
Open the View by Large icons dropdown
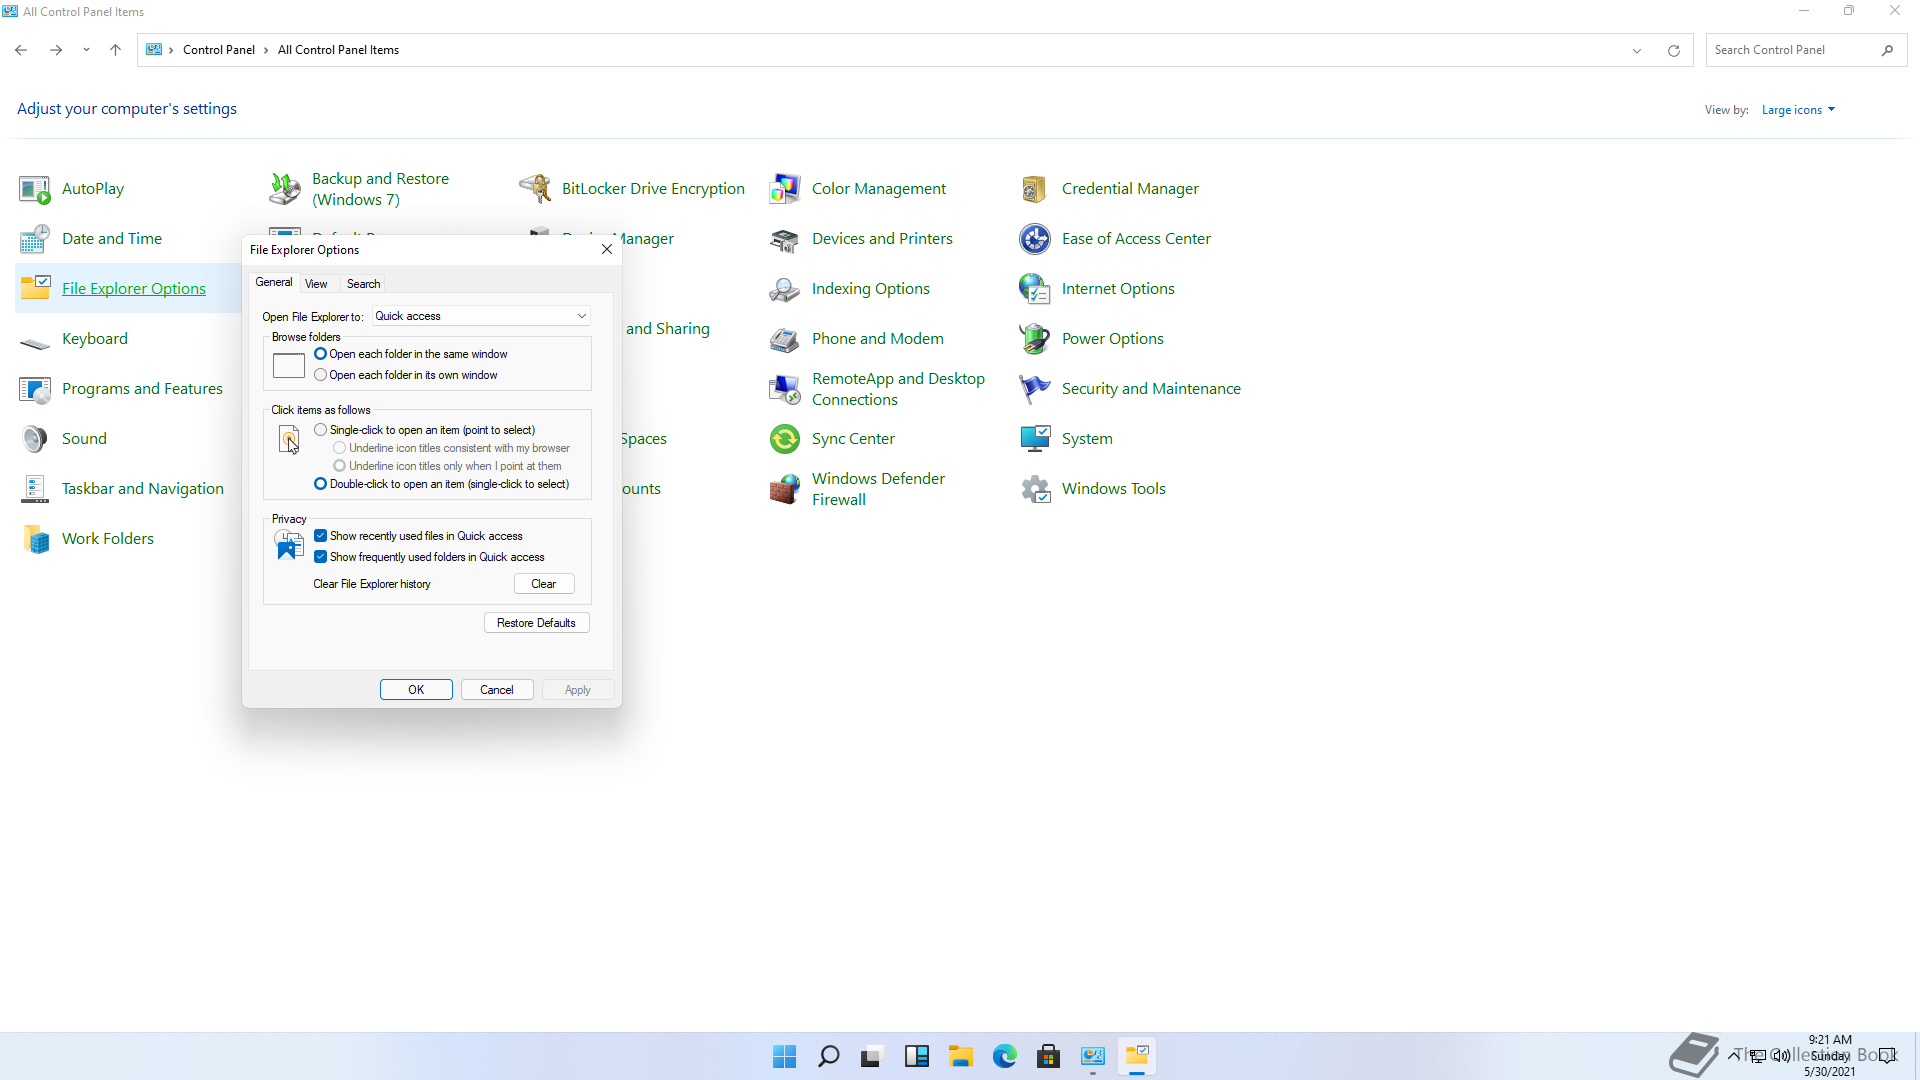tap(1798, 110)
